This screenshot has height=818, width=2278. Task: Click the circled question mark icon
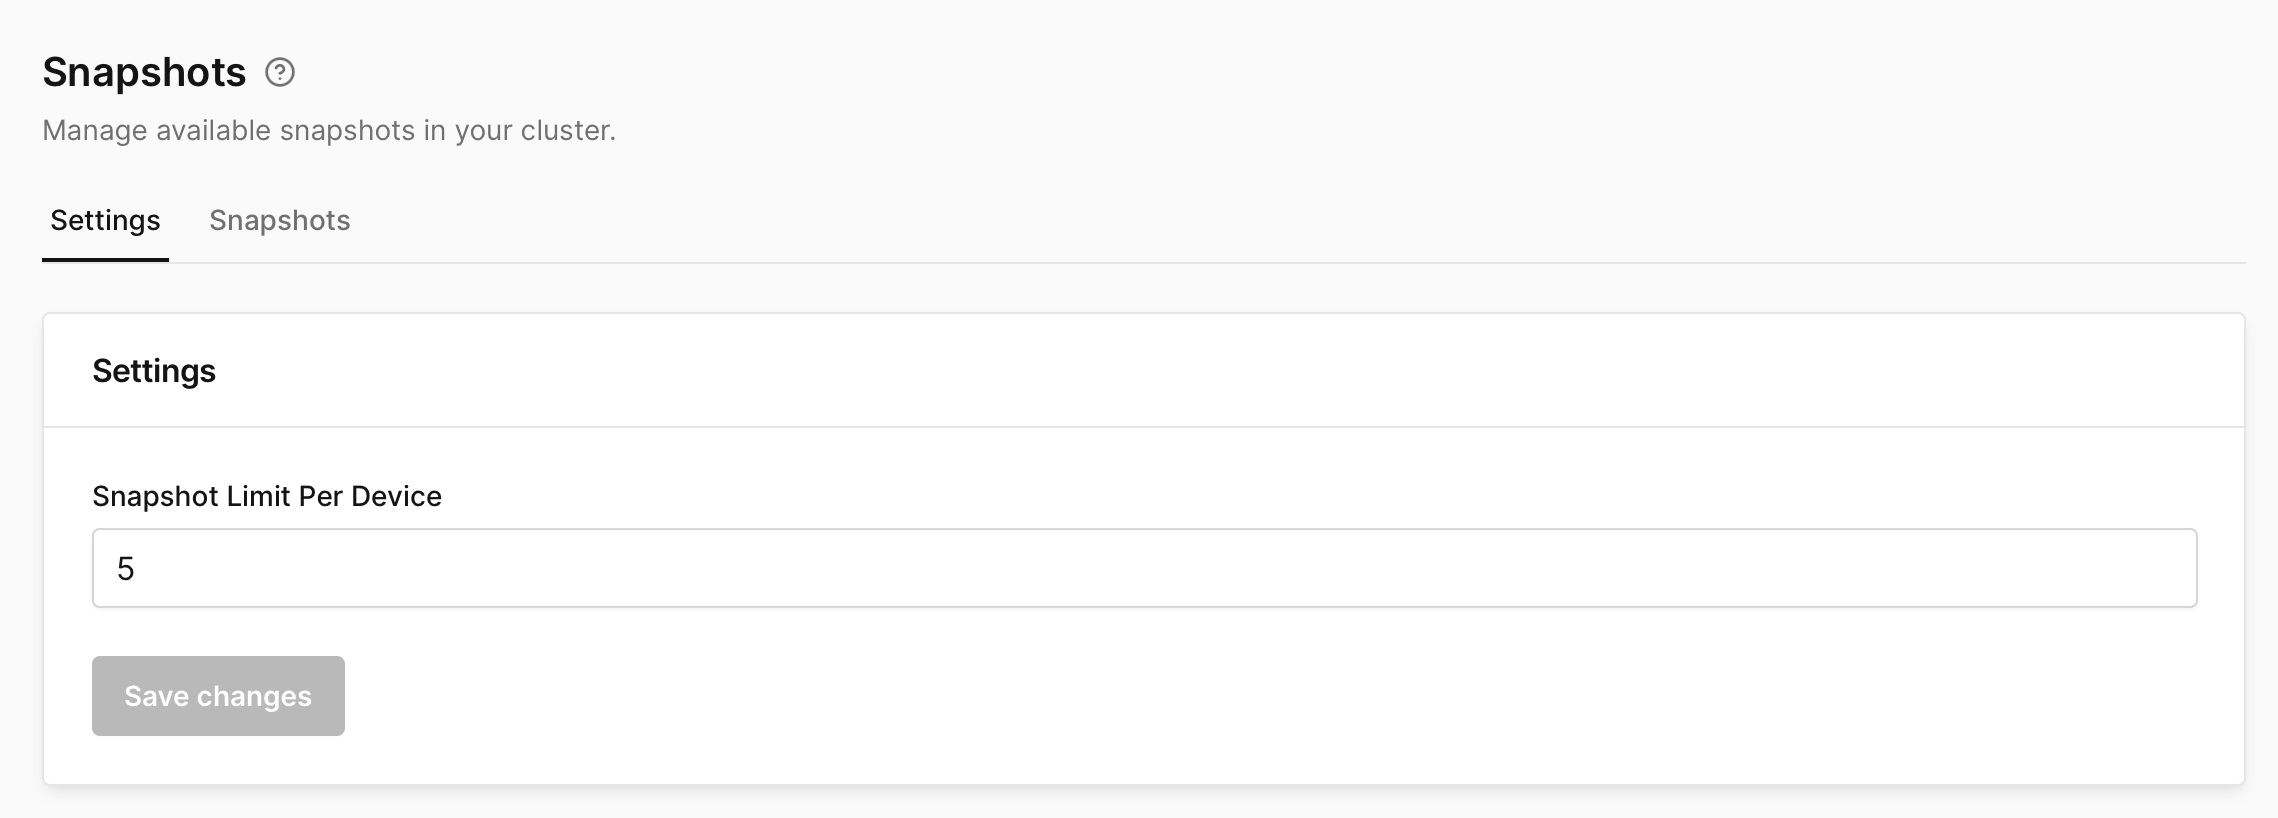tap(280, 73)
